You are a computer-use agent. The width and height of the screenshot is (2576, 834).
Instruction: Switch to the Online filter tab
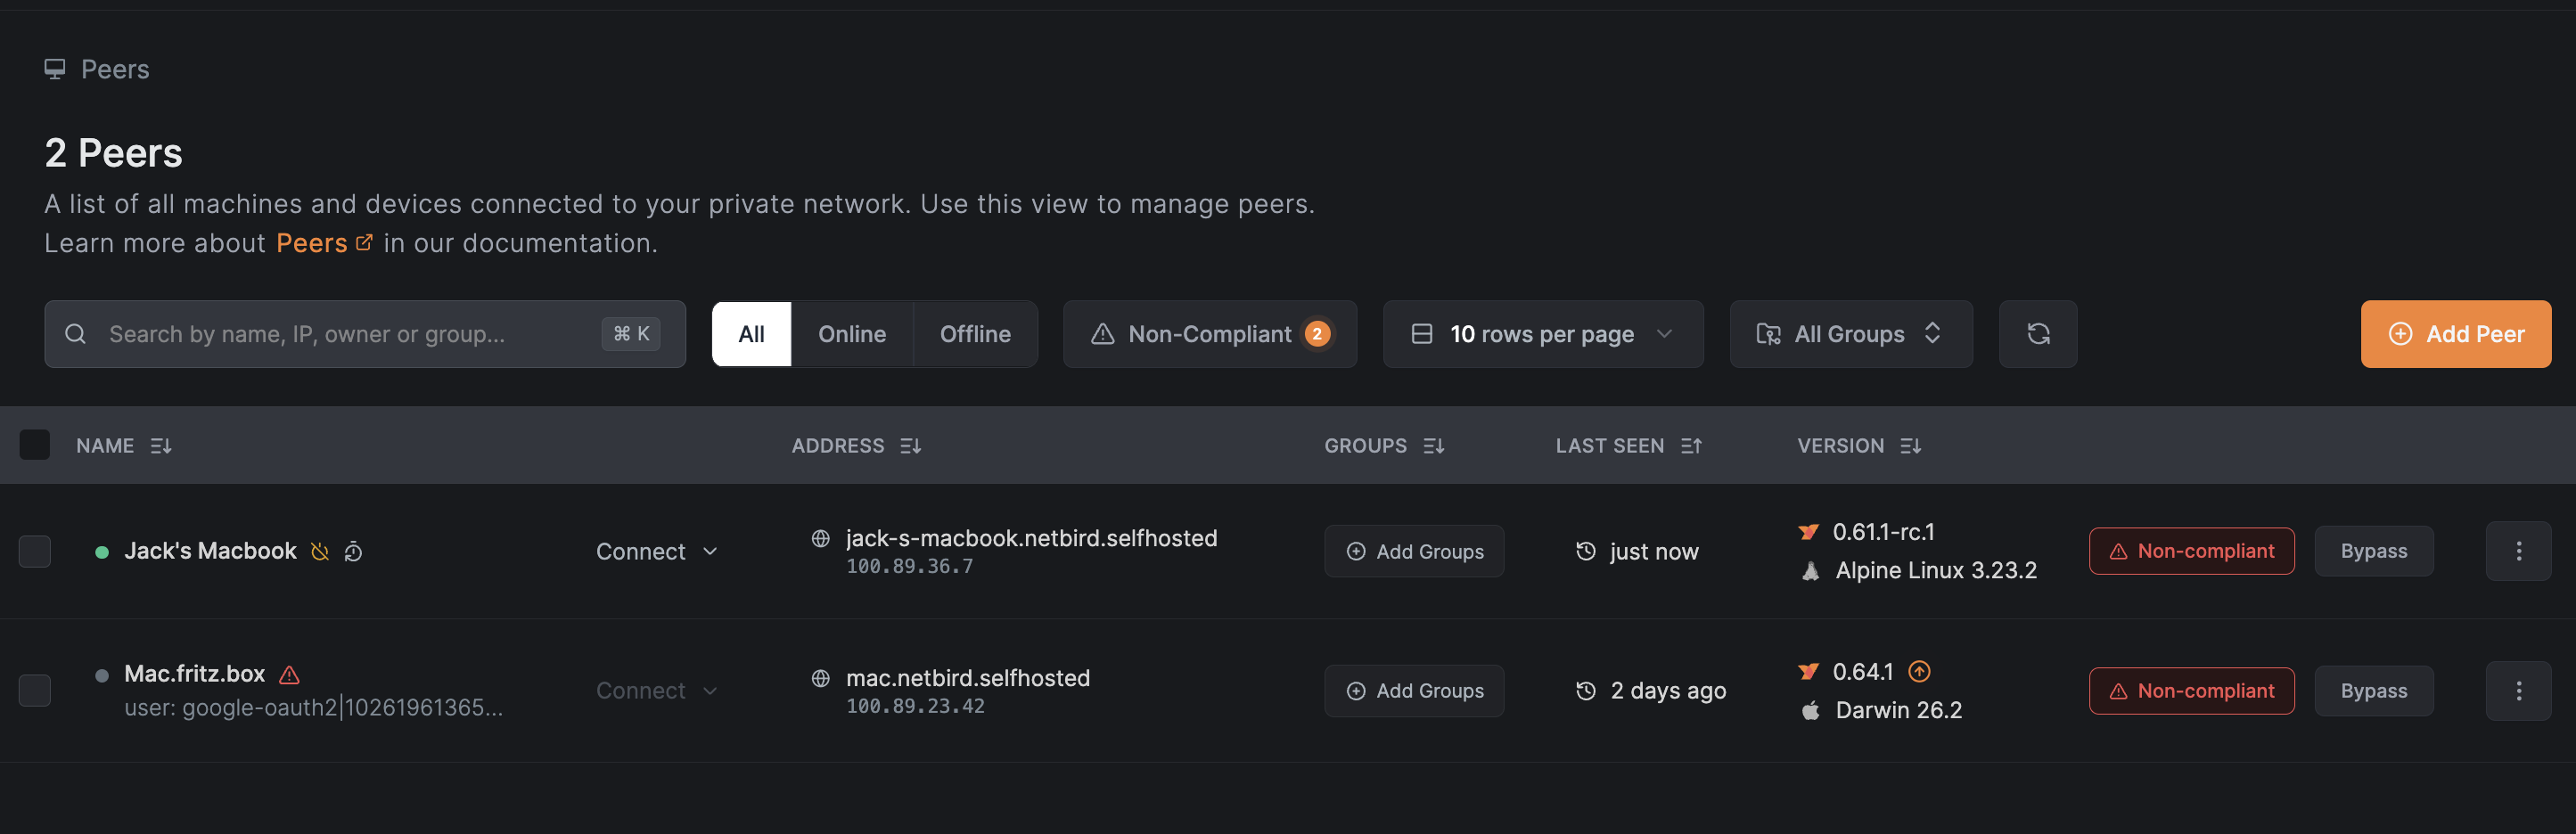tap(851, 334)
